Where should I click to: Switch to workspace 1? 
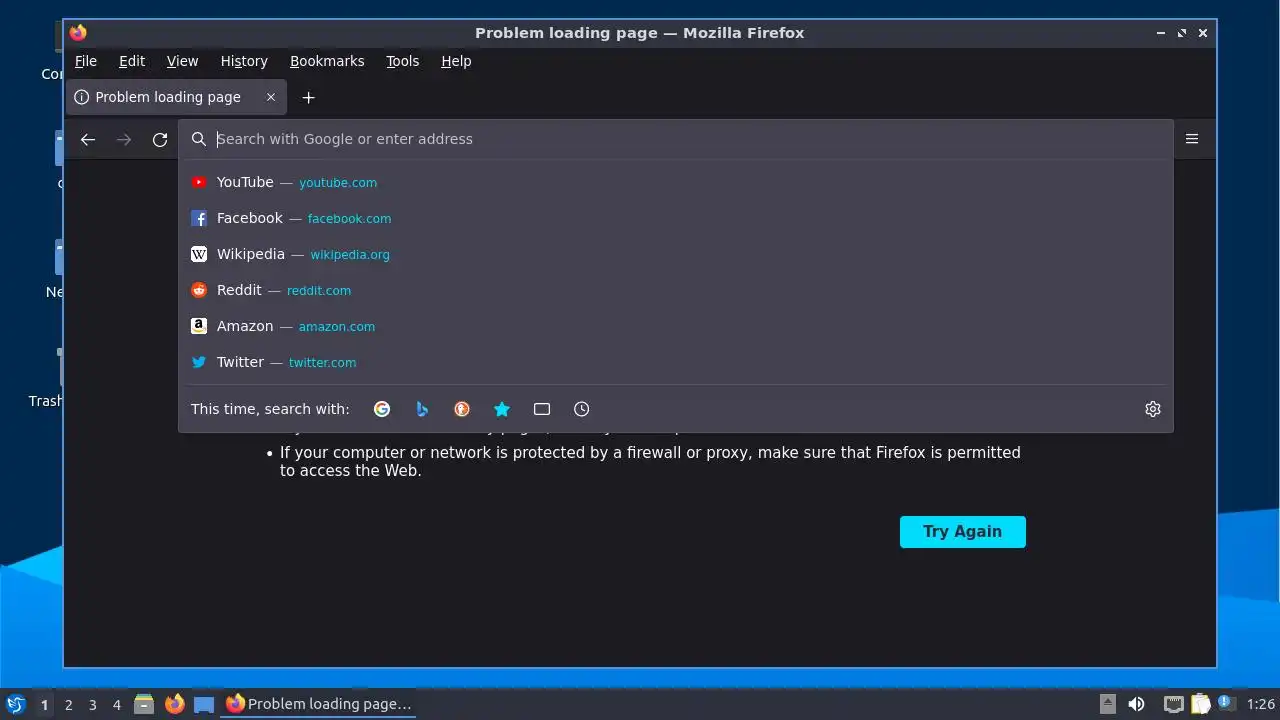coord(44,705)
